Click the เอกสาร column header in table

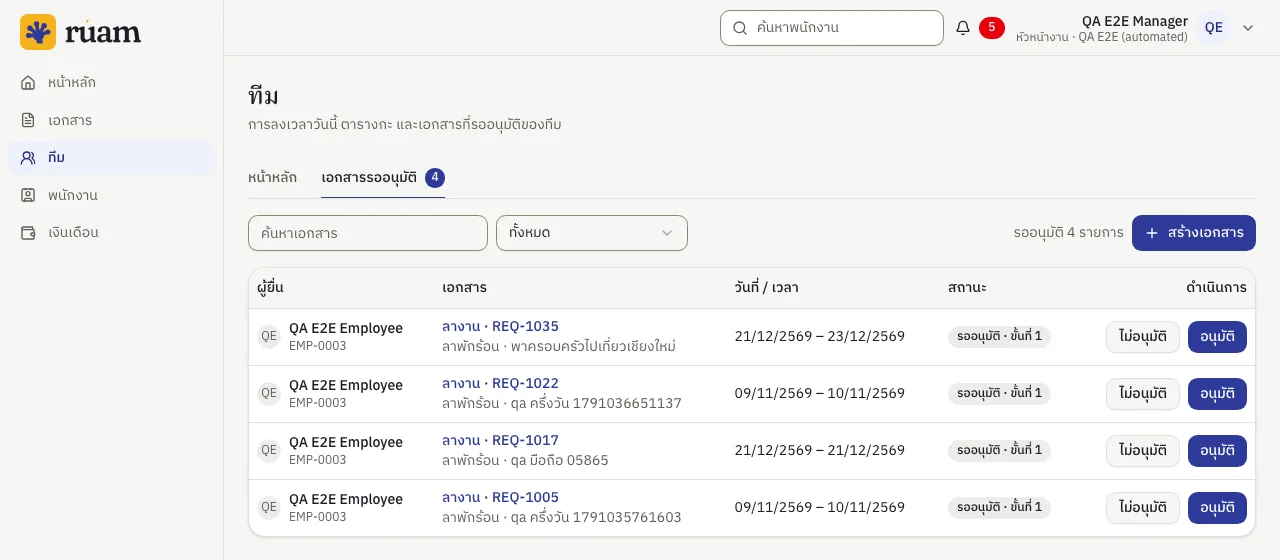point(464,288)
